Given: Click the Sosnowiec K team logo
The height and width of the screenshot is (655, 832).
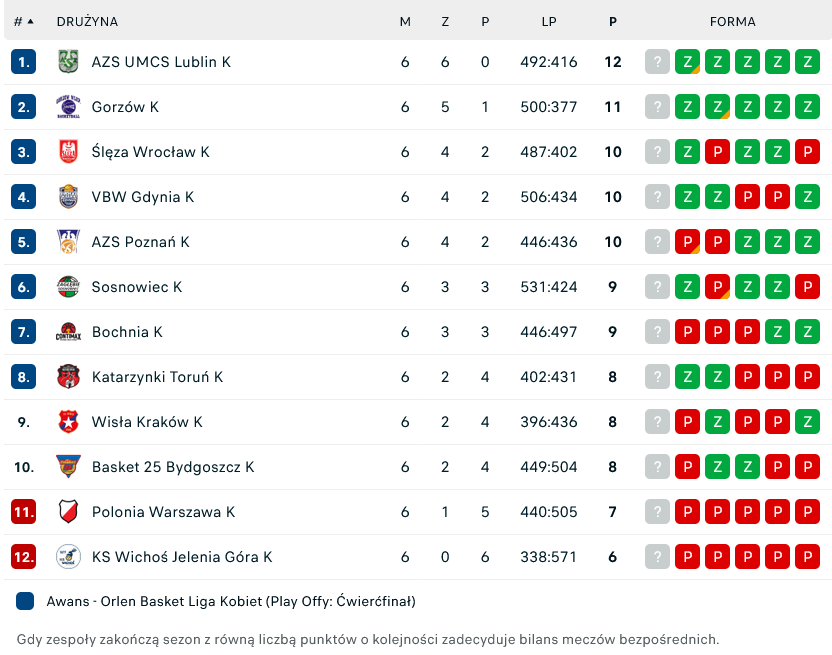Looking at the screenshot, I should coord(68,287).
